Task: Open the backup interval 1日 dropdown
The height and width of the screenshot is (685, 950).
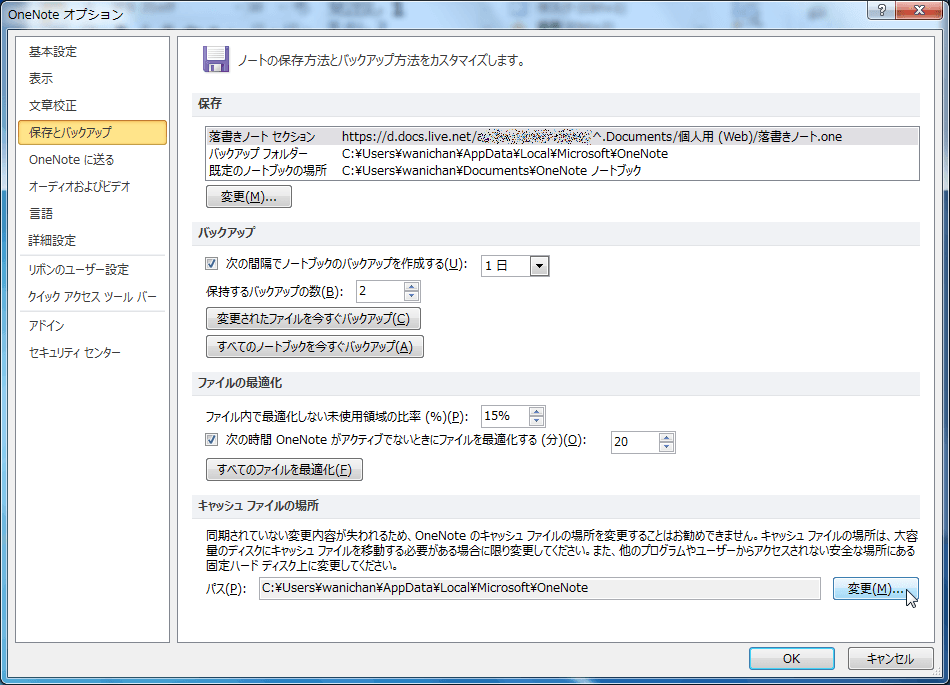Action: pyautogui.click(x=539, y=266)
